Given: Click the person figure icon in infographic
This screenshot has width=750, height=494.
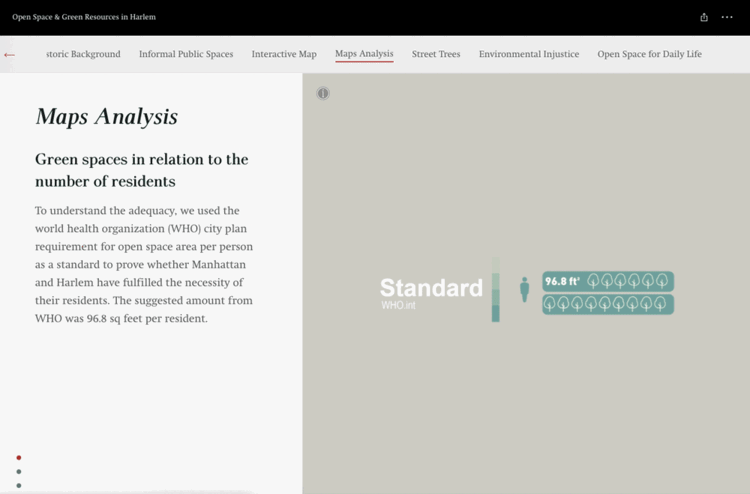Looking at the screenshot, I should coord(525,289).
